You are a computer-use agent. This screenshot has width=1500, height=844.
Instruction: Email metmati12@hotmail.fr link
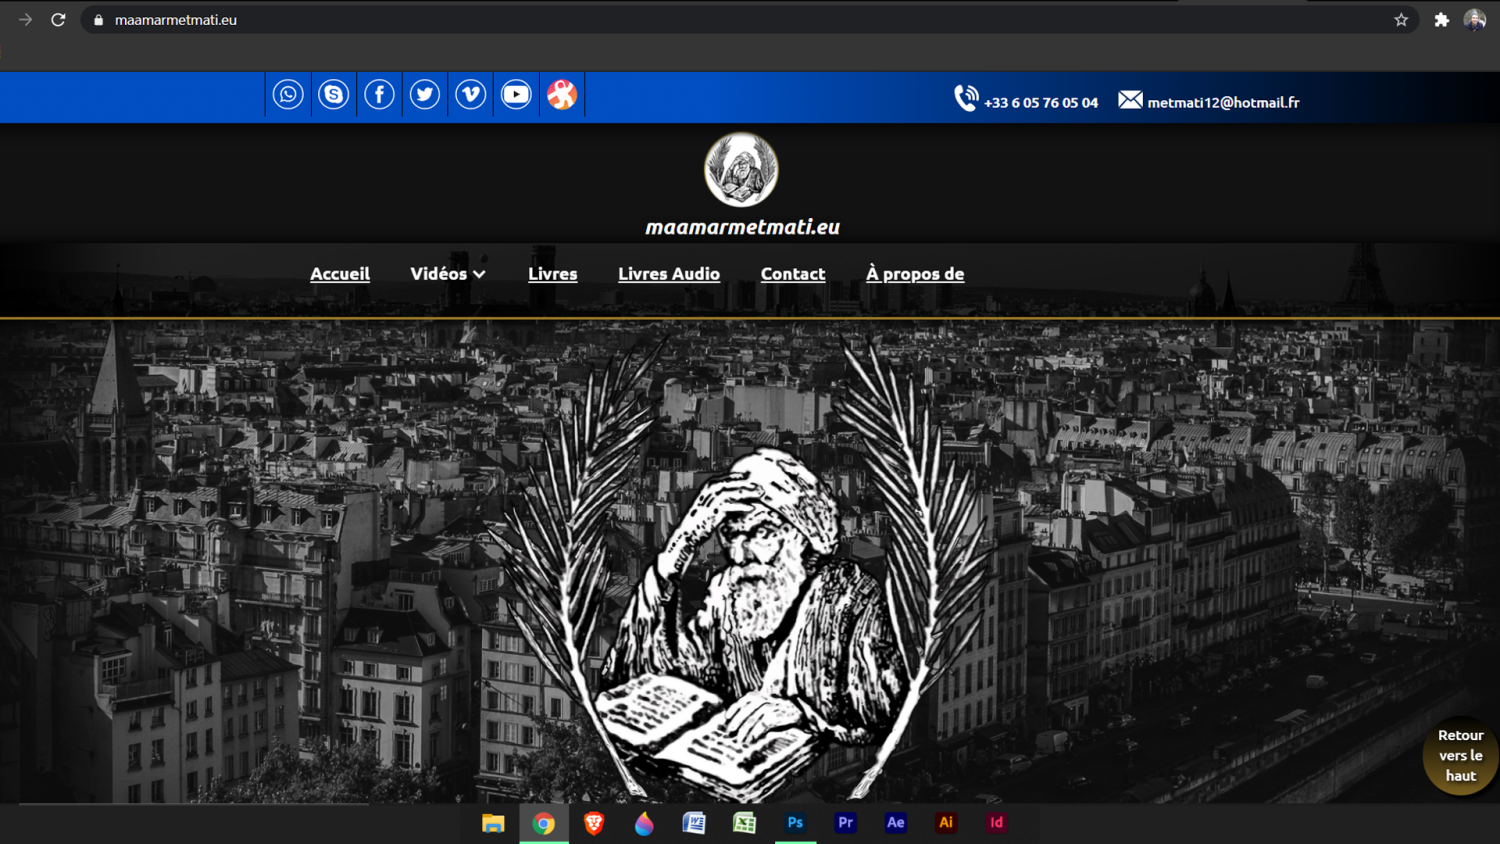click(1223, 102)
